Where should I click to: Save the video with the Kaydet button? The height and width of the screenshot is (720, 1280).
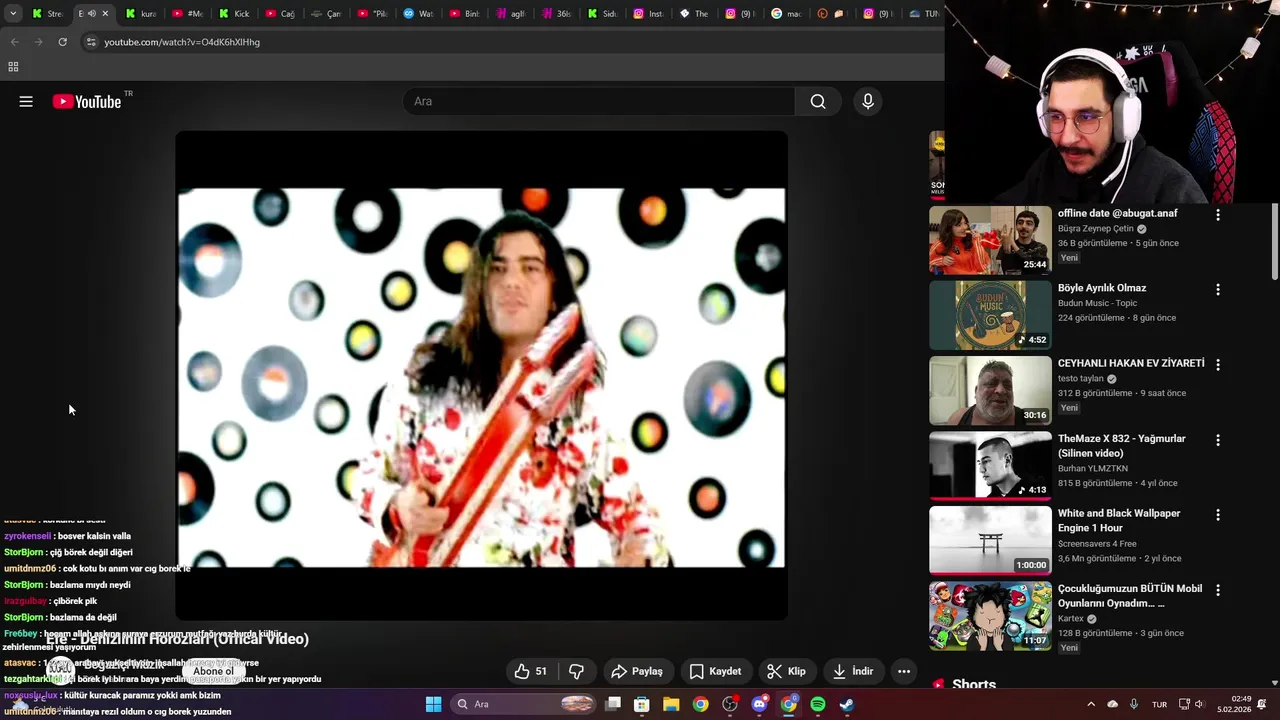pos(715,671)
